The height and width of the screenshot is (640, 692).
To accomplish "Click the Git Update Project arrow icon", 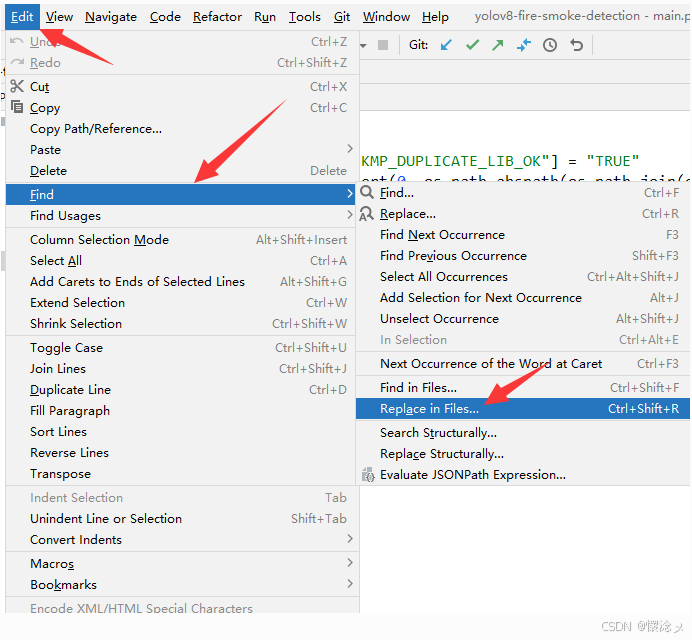I will pyautogui.click(x=446, y=45).
